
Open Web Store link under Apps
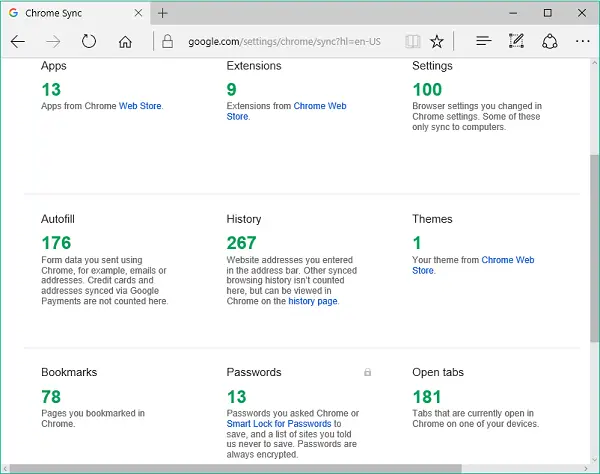click(x=139, y=106)
